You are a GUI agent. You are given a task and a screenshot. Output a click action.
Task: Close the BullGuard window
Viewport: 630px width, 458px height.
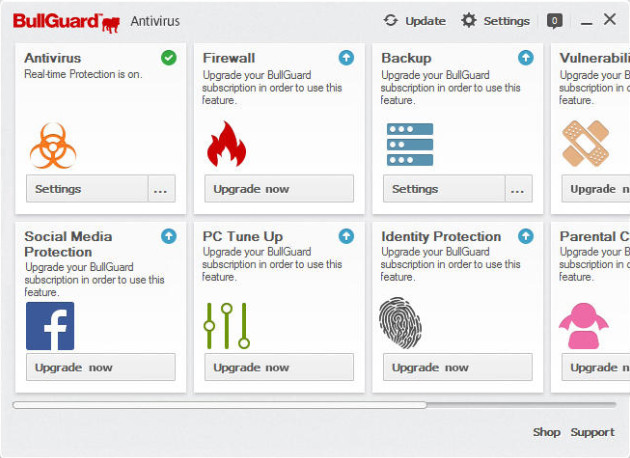(x=610, y=19)
